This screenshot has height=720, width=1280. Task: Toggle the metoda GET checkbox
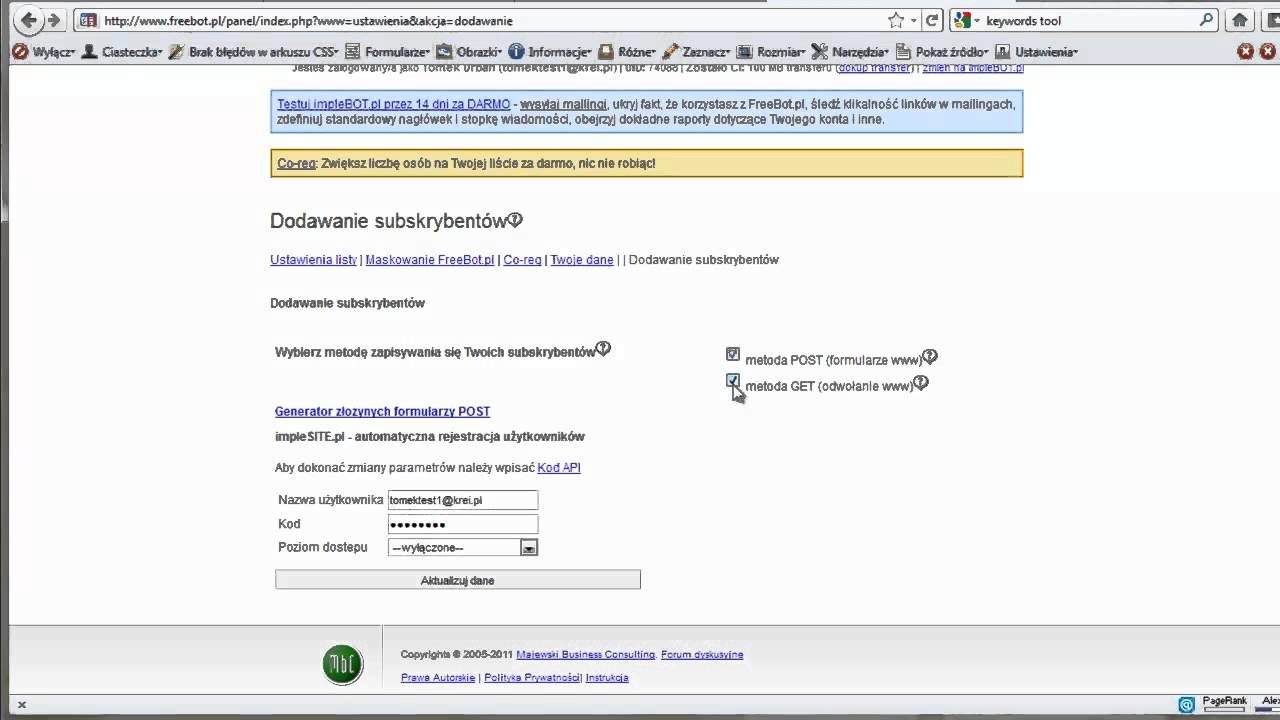(733, 381)
